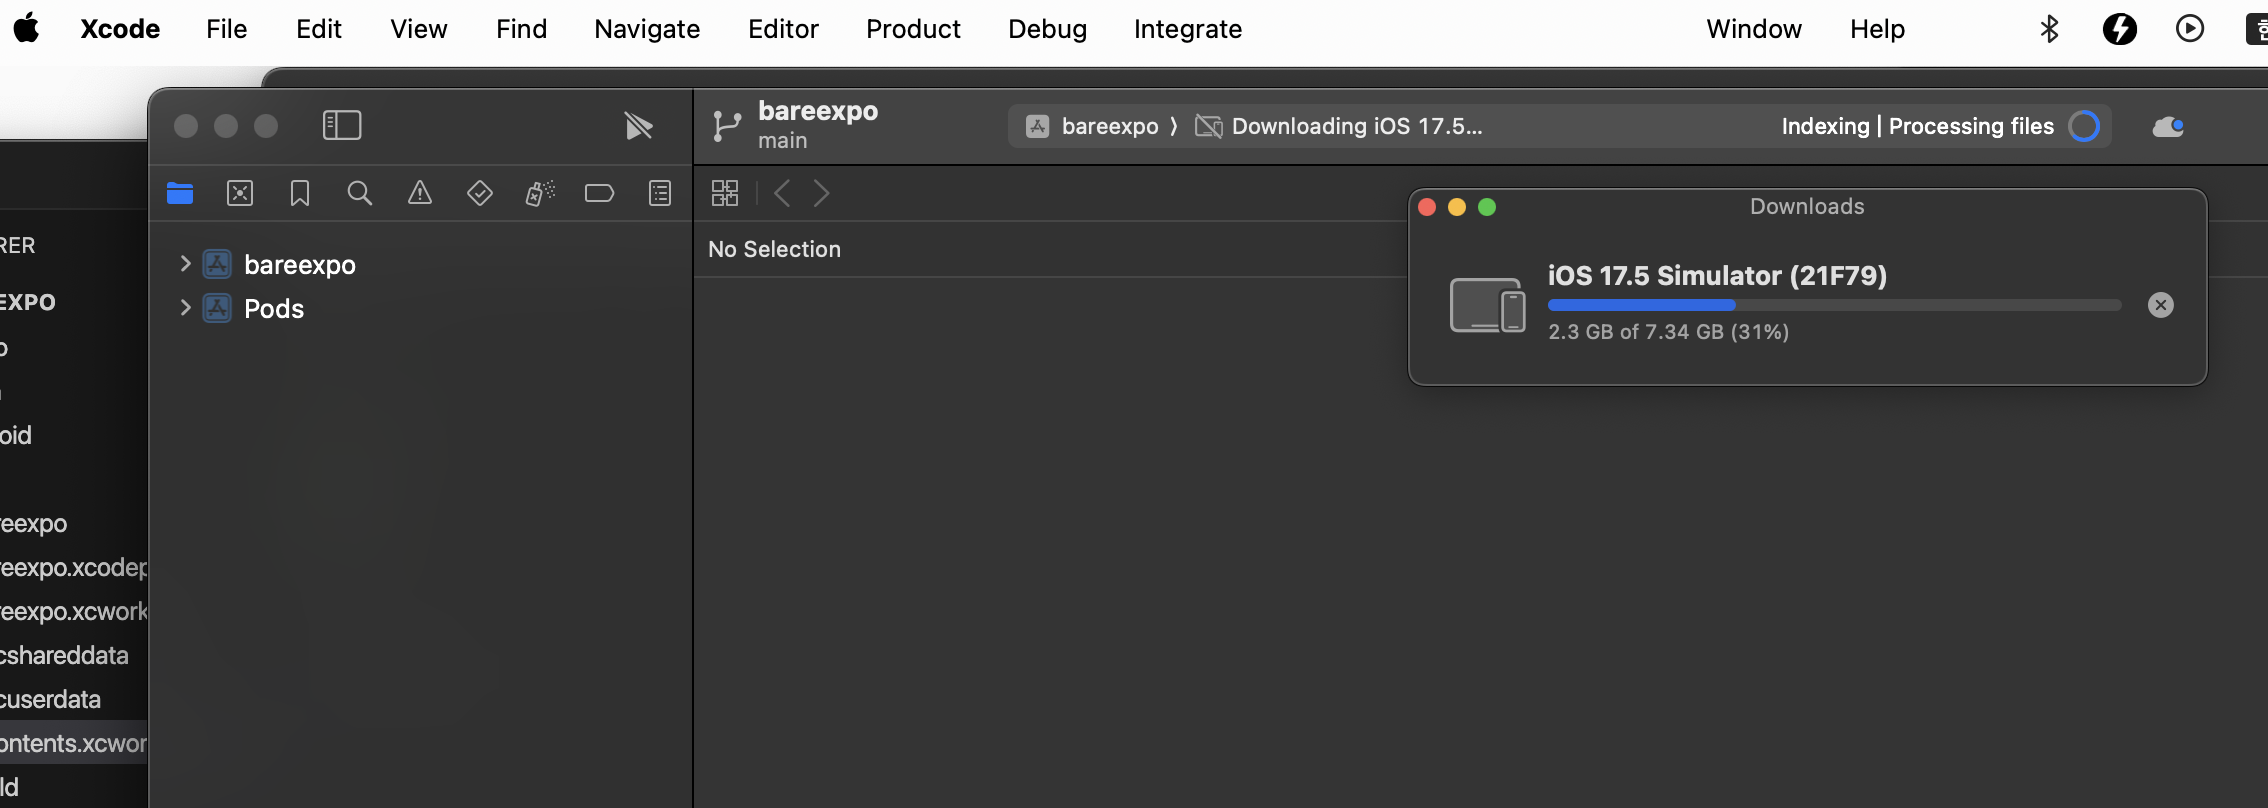Click the run-disabled arrow icon in toolbar
Screen dimensions: 2268x808
pos(638,126)
